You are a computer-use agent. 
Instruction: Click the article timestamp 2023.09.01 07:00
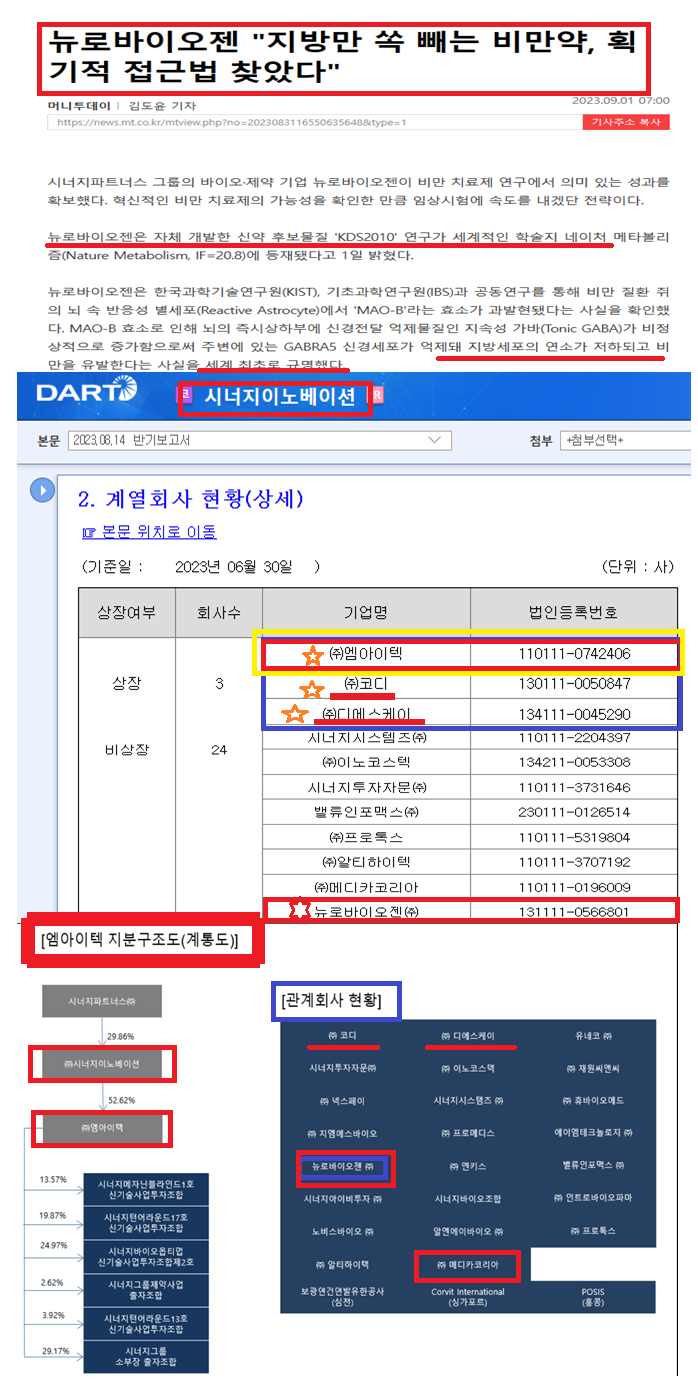pyautogui.click(x=620, y=101)
